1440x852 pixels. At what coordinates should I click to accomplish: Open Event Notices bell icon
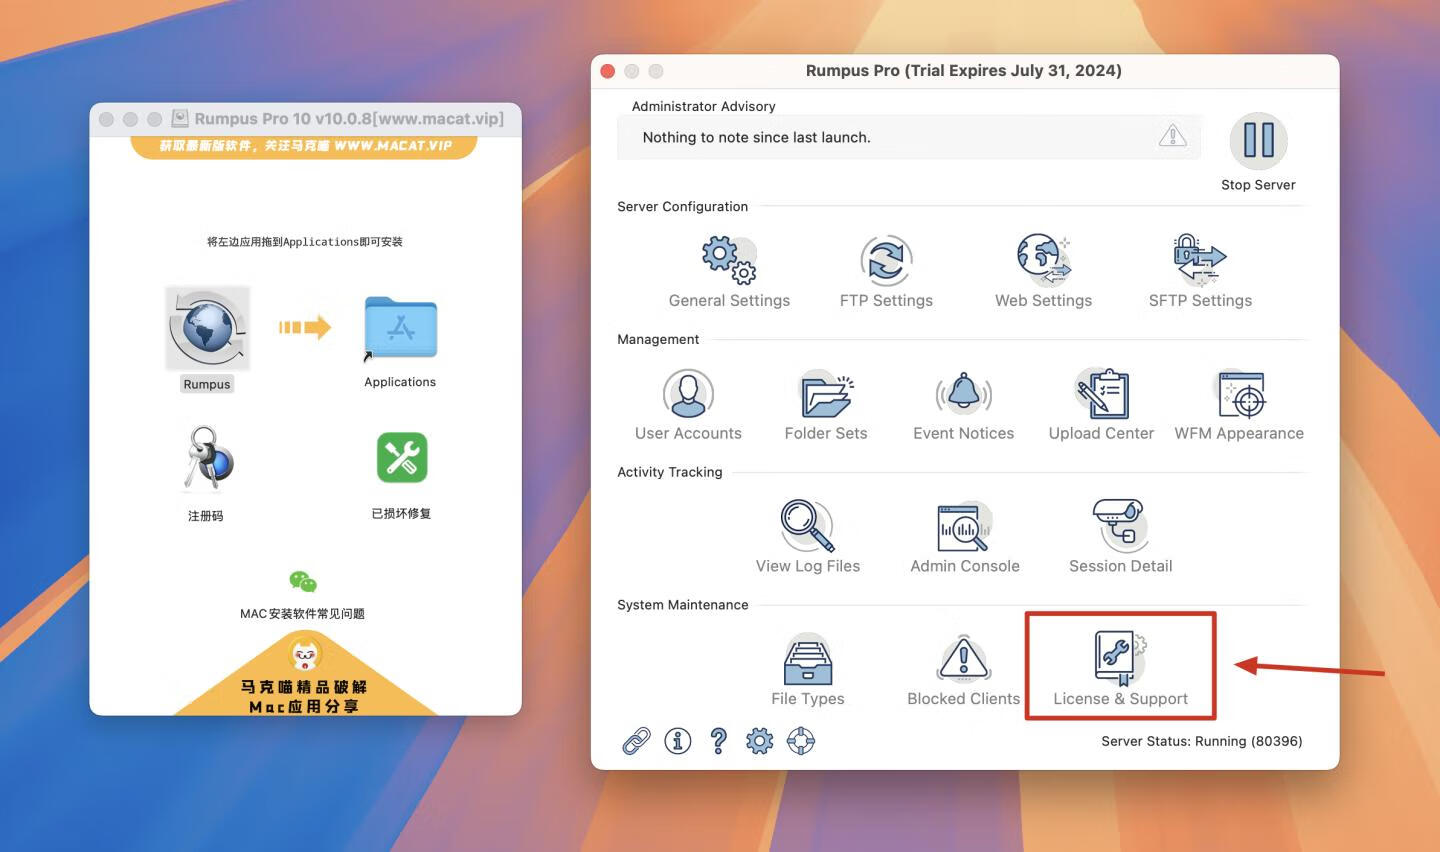[x=963, y=393]
